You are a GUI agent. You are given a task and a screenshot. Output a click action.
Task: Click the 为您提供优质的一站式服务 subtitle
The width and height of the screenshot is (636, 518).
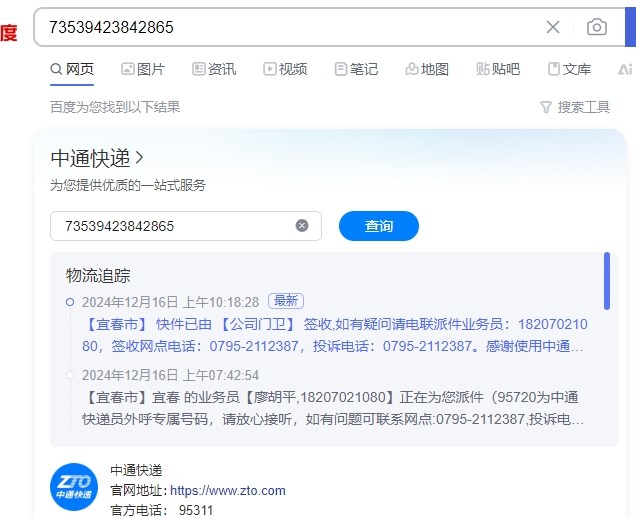point(128,185)
